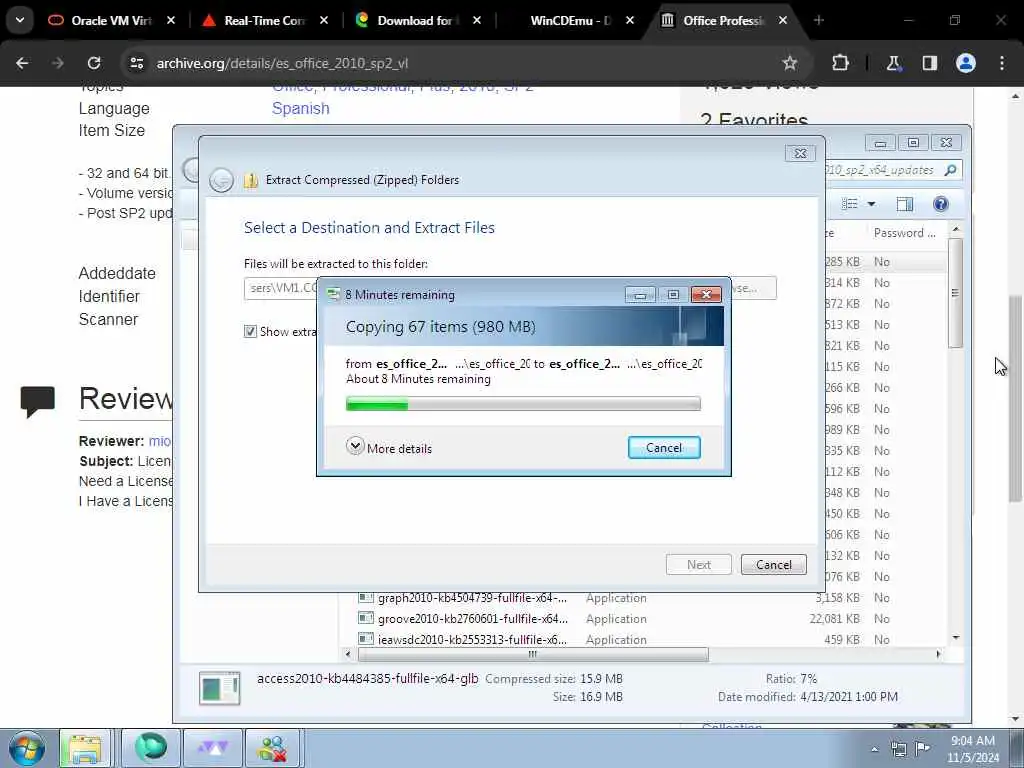Go back to previous page

(x=22, y=63)
